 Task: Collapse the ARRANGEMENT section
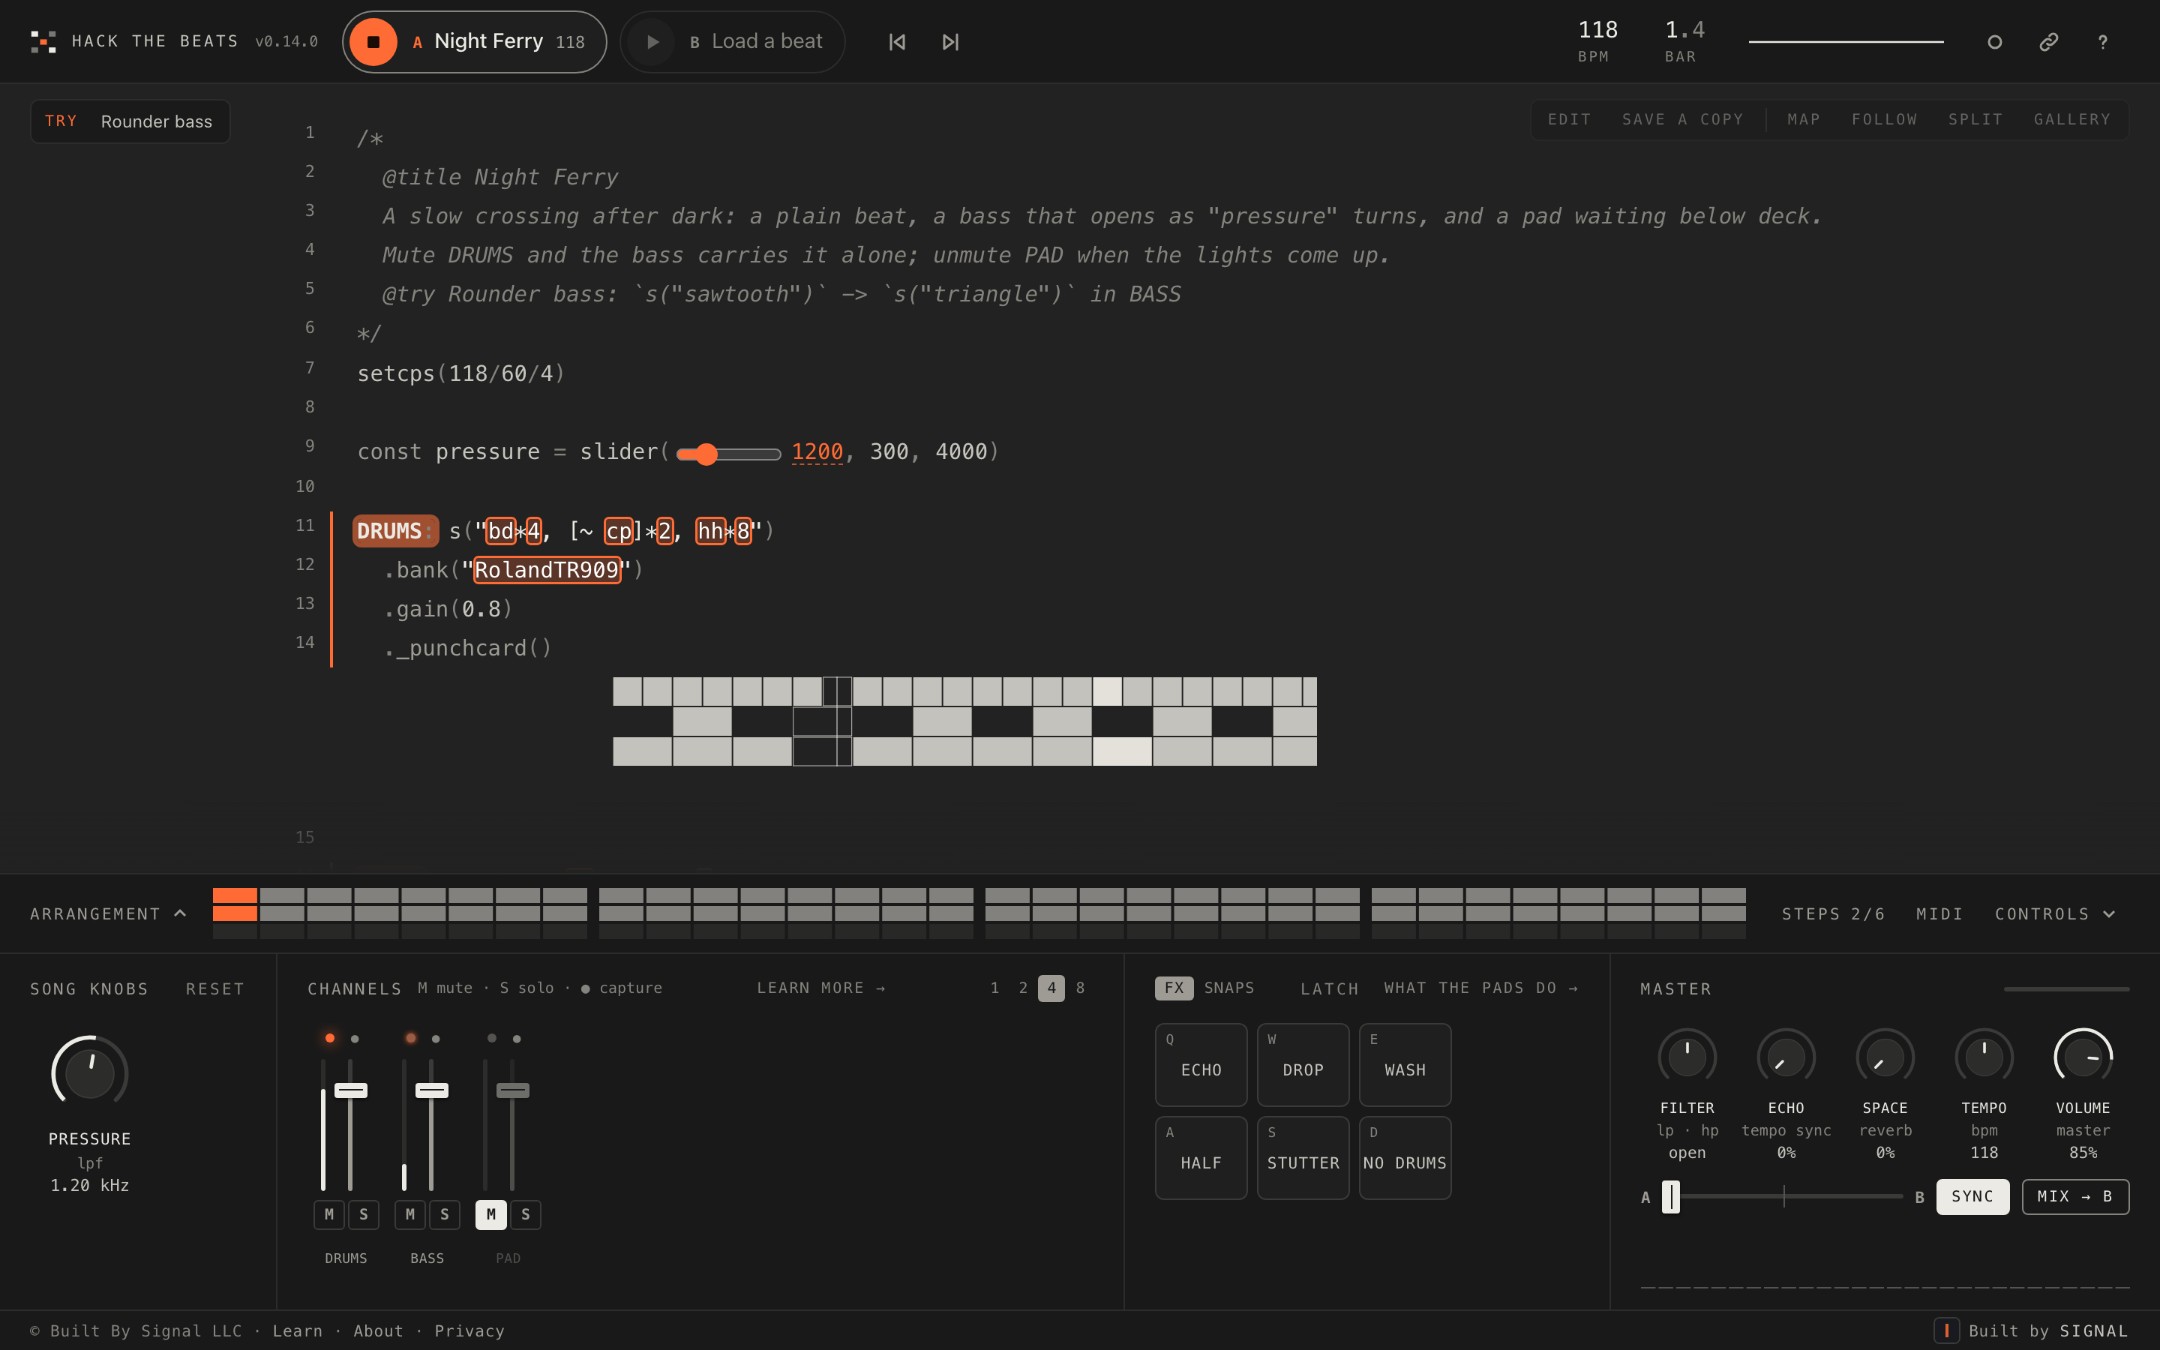coord(108,914)
